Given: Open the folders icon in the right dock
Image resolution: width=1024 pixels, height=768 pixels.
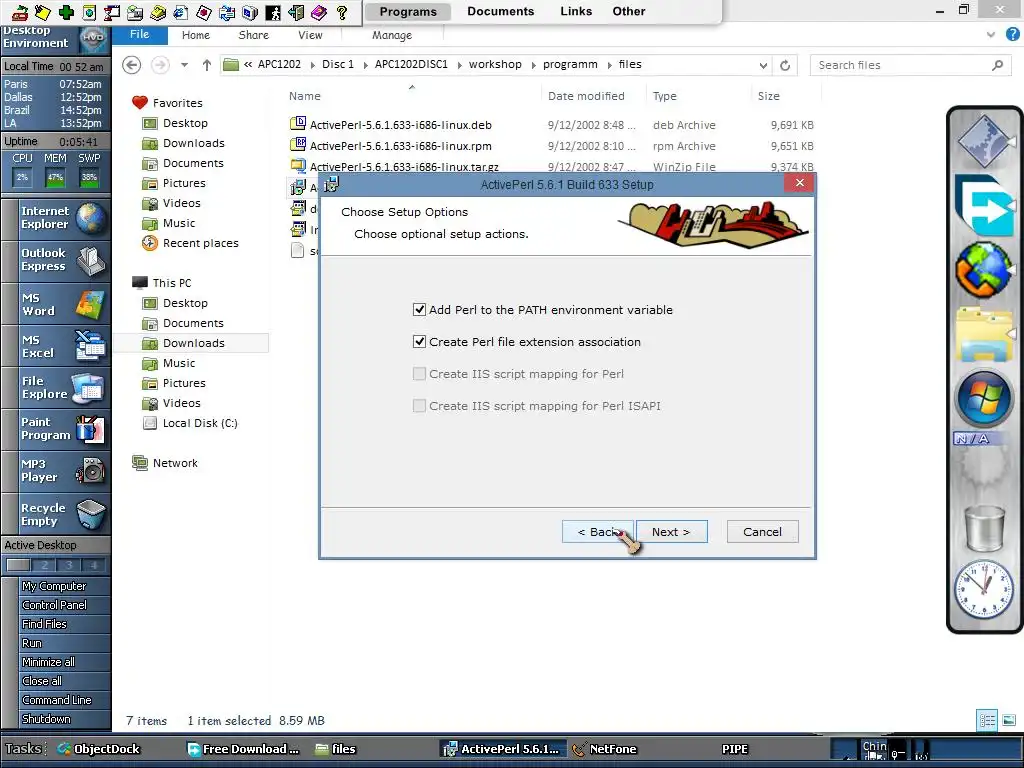Looking at the screenshot, I should coord(984,334).
